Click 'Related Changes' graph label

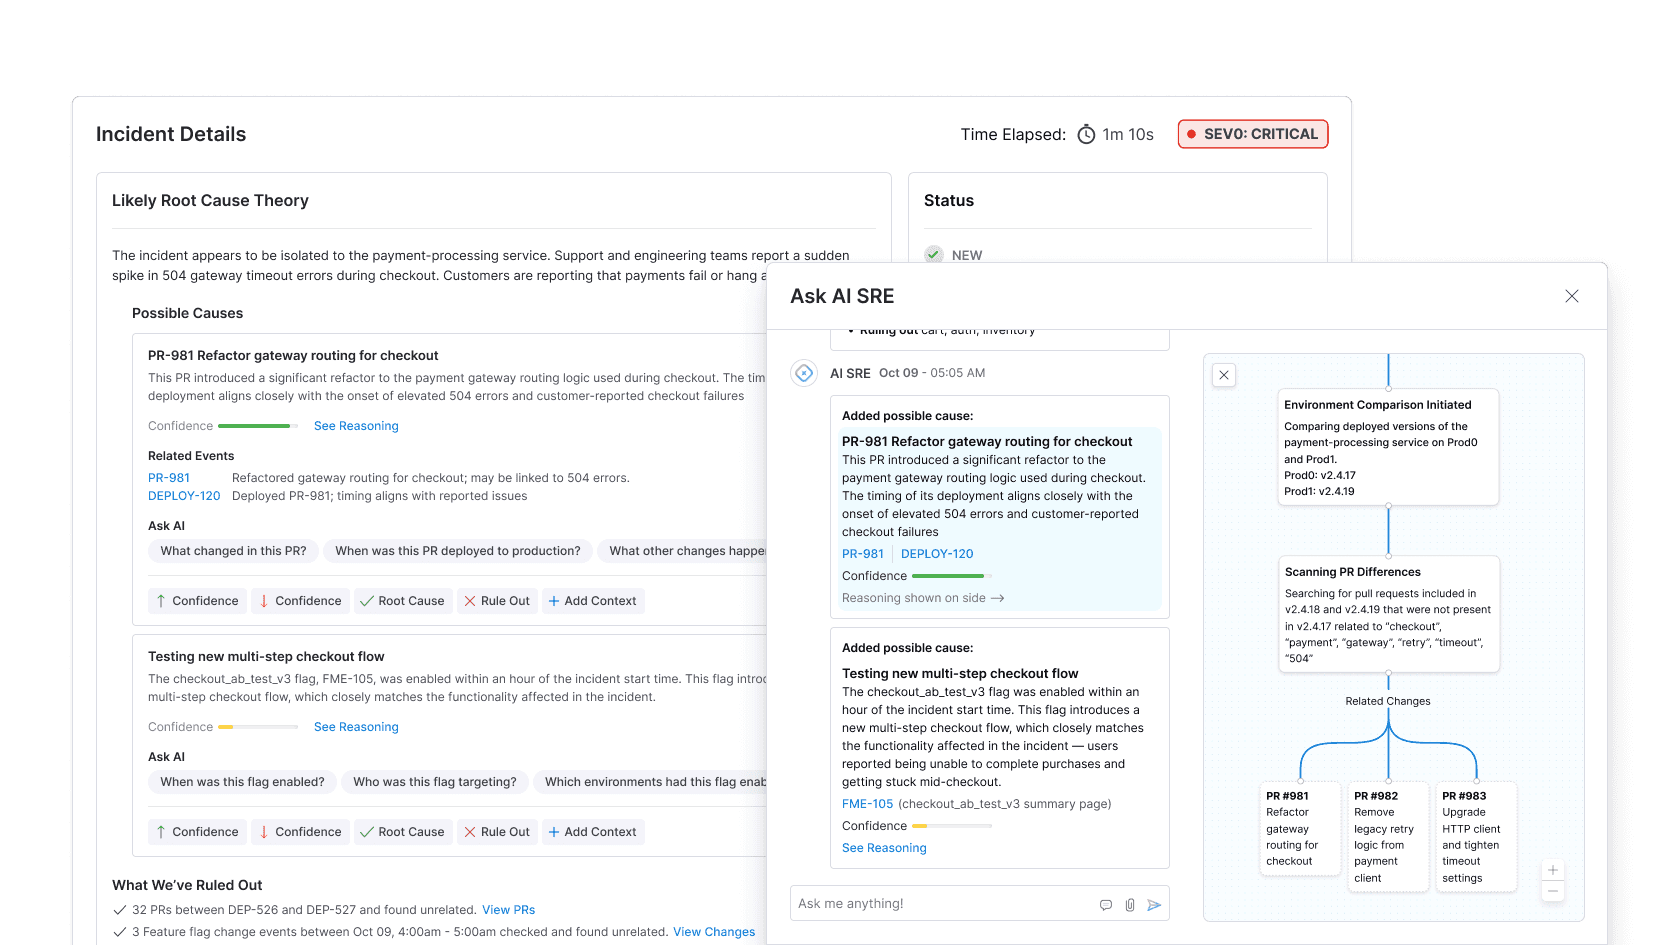1388,701
